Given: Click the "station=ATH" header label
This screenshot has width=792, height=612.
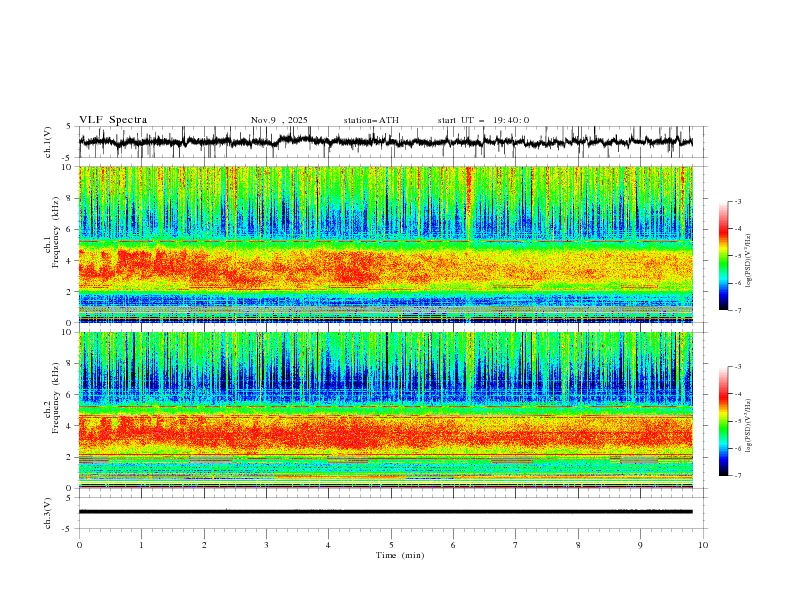Looking at the screenshot, I should point(371,120).
